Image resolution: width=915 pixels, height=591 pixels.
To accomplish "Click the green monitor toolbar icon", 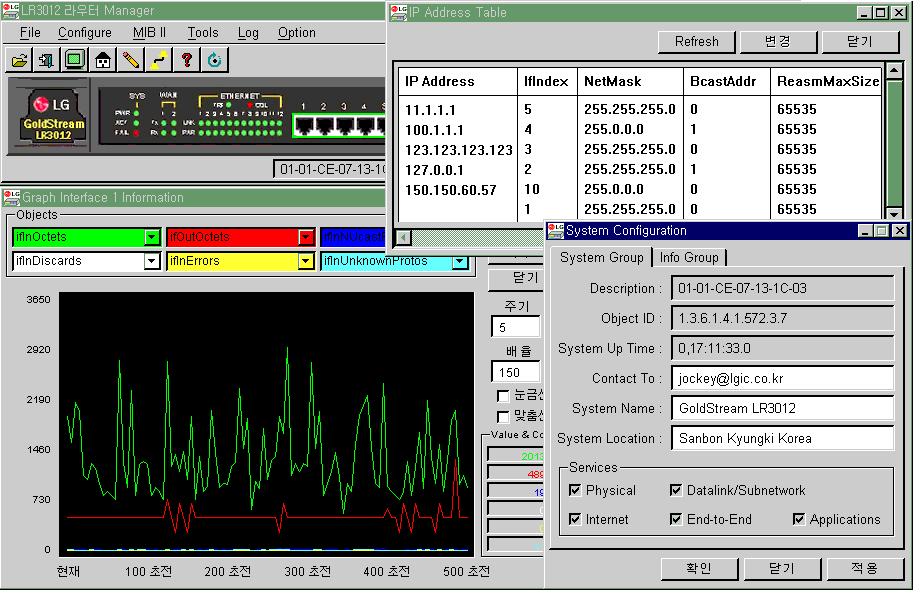I will (x=74, y=60).
